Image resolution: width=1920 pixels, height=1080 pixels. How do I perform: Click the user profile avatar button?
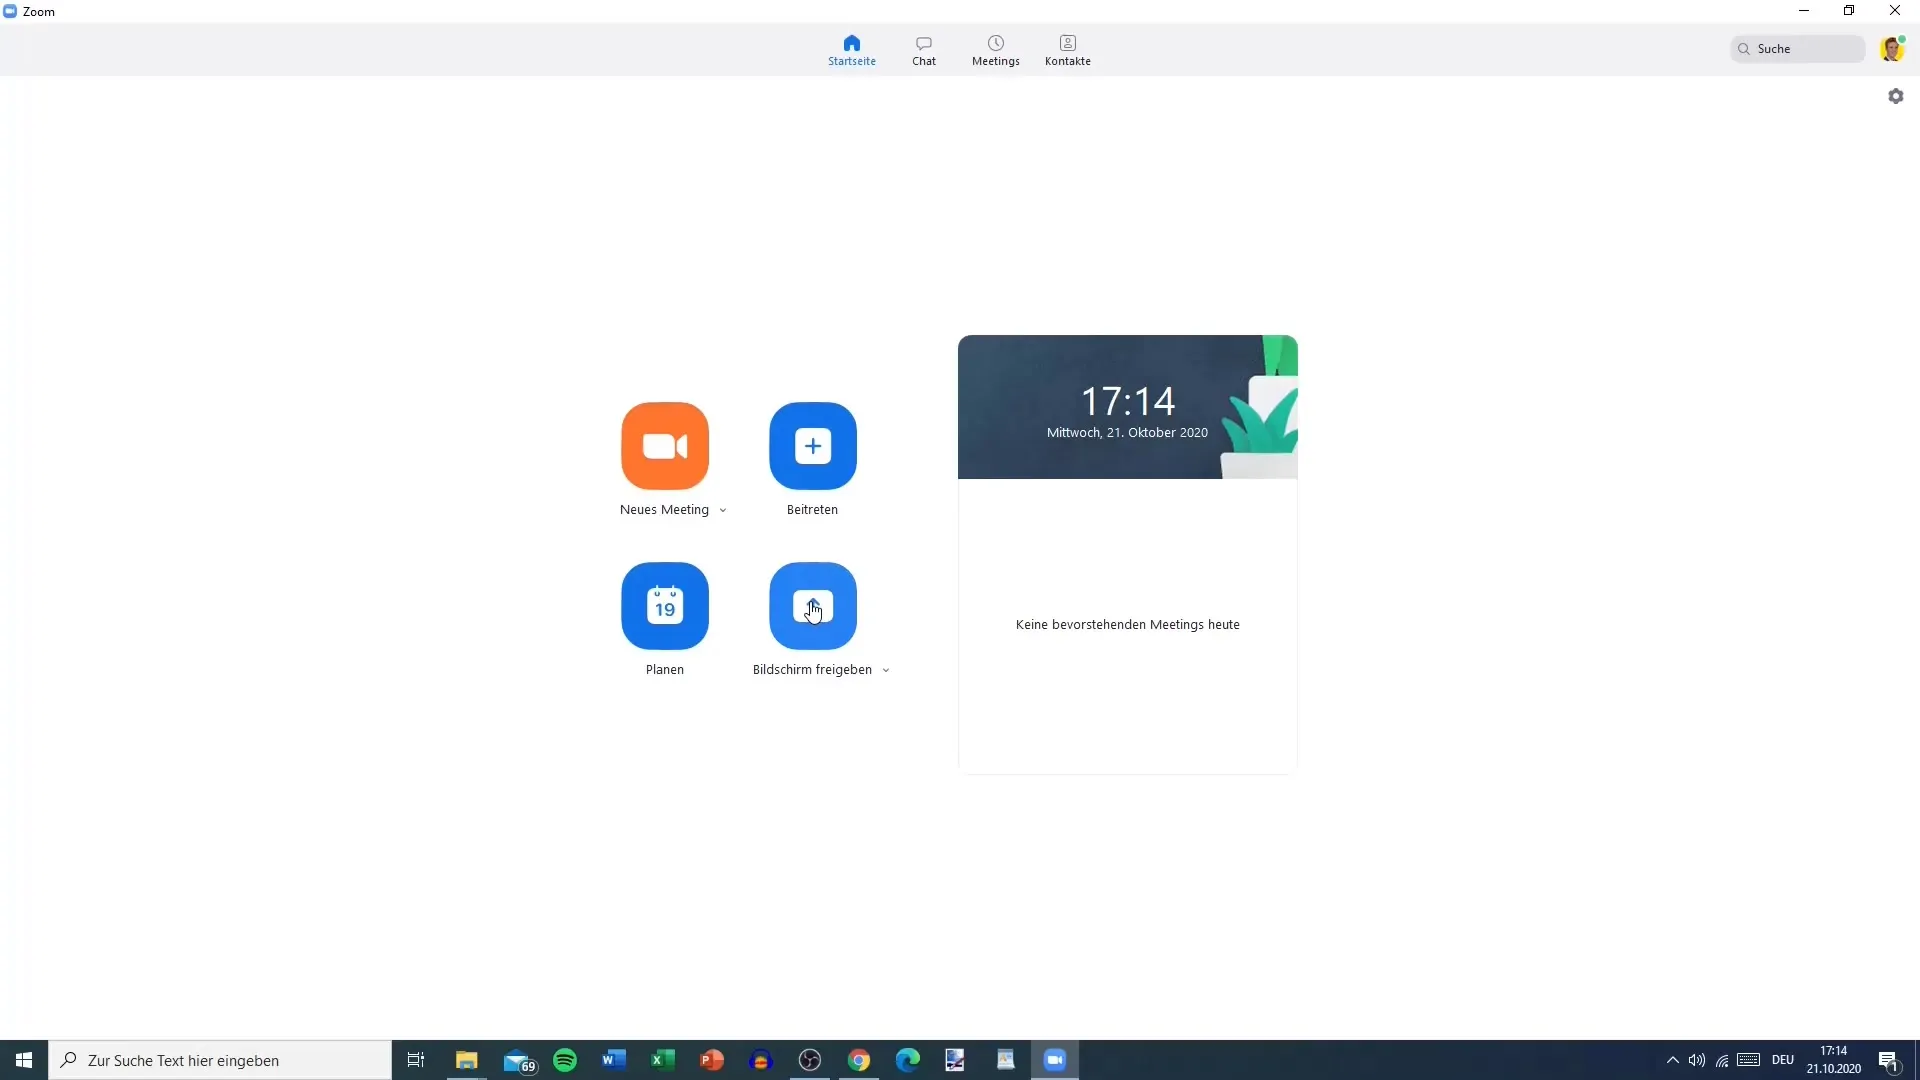(x=1894, y=49)
